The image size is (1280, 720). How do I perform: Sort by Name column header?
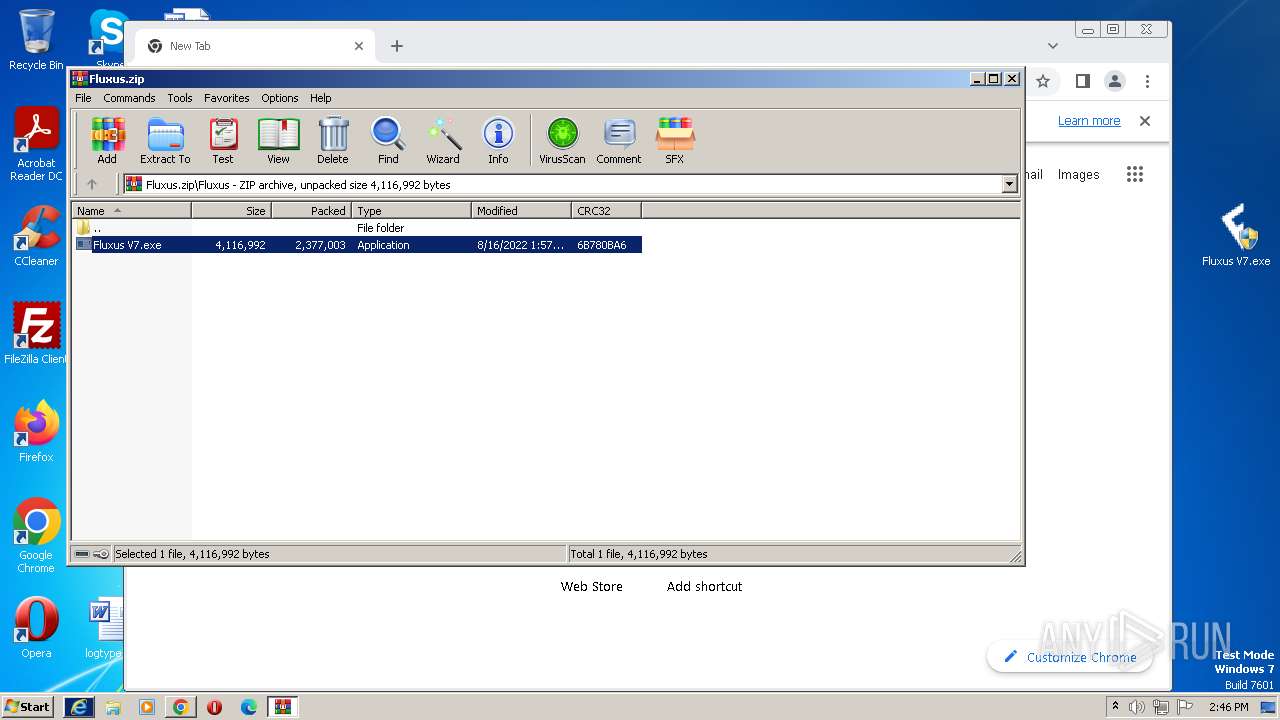click(x=131, y=211)
